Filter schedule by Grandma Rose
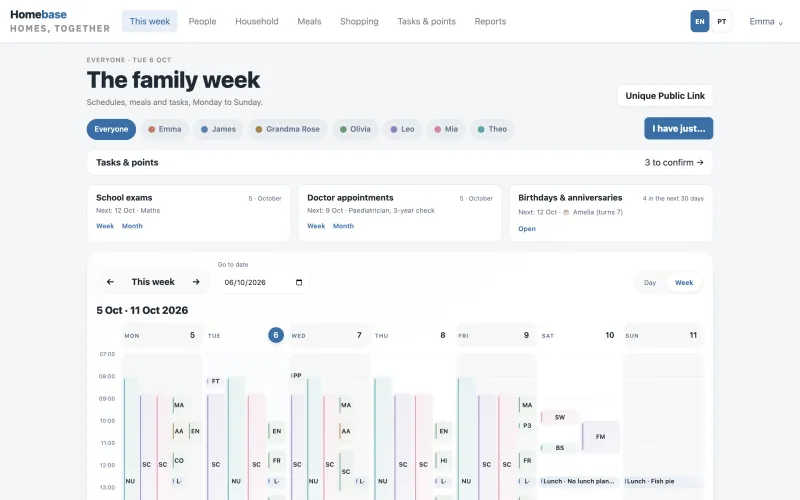Screen dimensions: 800x500 pyautogui.click(x=288, y=129)
